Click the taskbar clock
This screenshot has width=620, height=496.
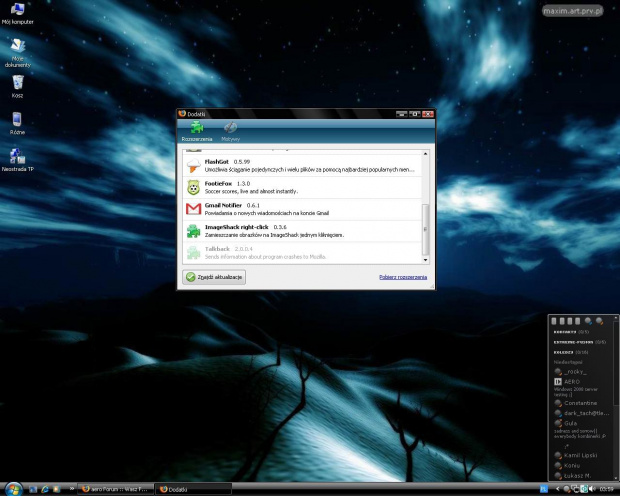click(x=607, y=489)
